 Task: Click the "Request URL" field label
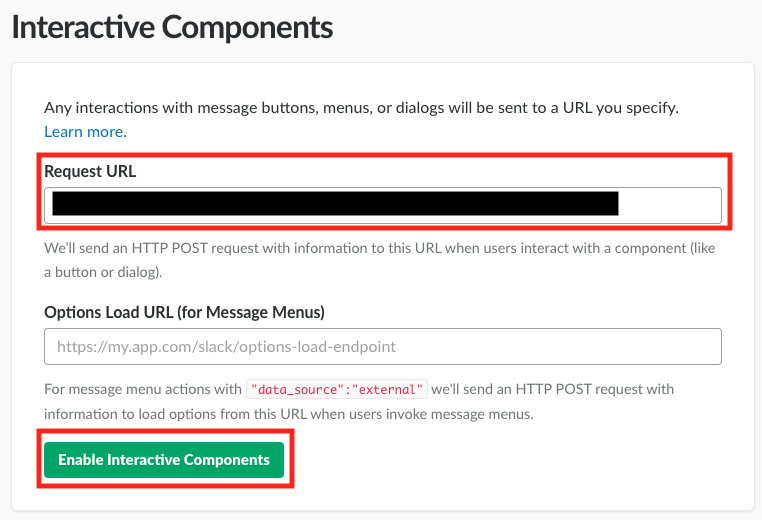click(90, 171)
